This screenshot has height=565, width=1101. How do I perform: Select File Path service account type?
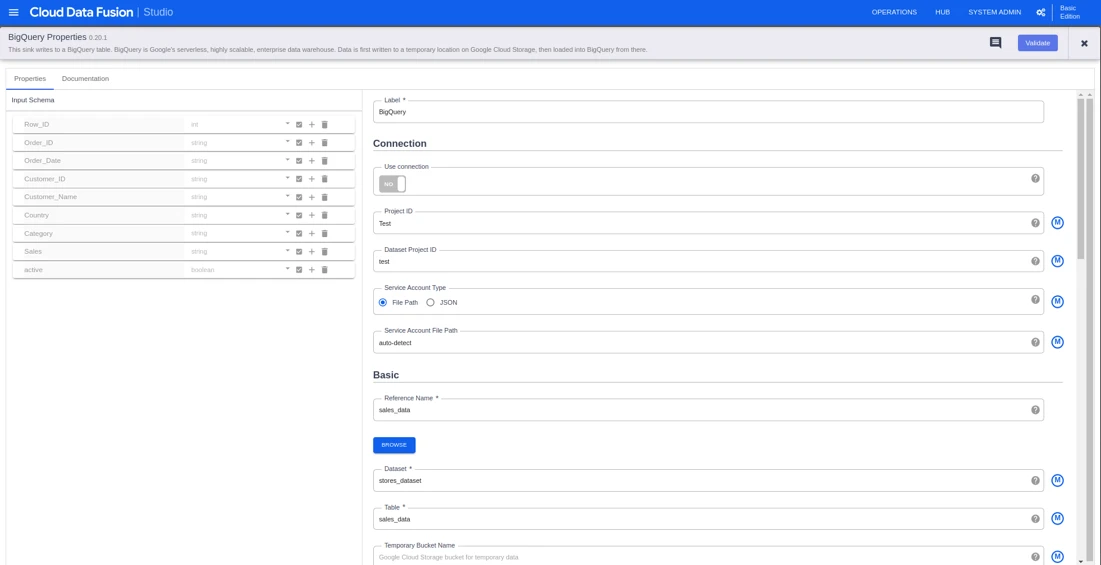click(x=383, y=303)
